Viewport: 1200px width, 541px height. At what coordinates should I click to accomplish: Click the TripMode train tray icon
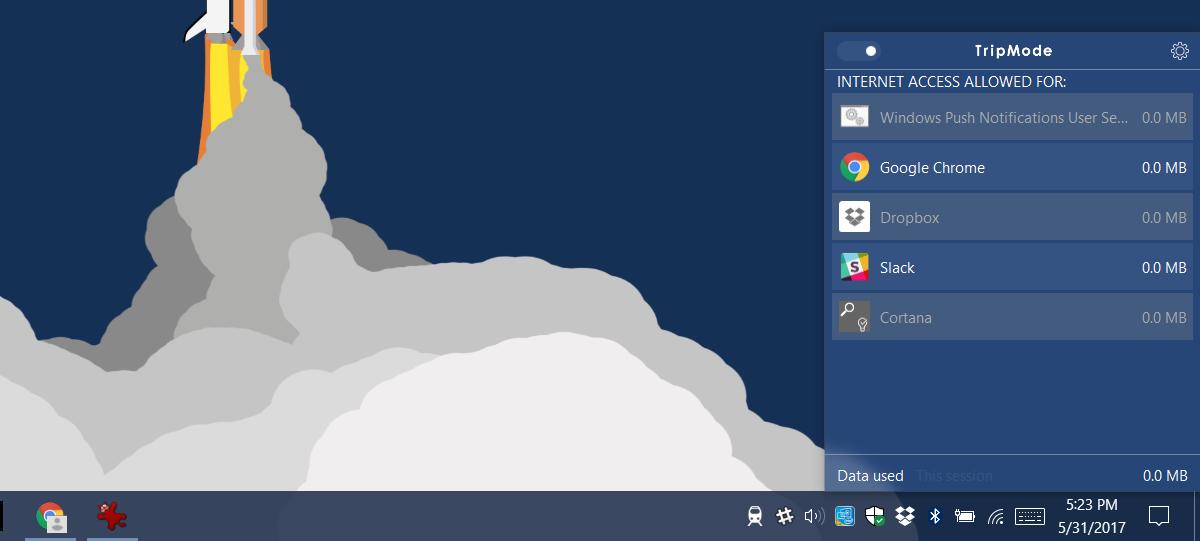pos(755,516)
